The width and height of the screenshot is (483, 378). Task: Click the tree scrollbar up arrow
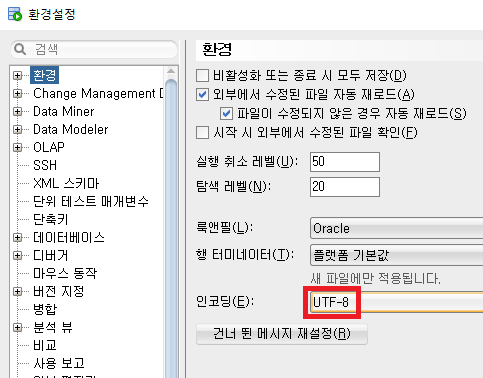point(171,71)
